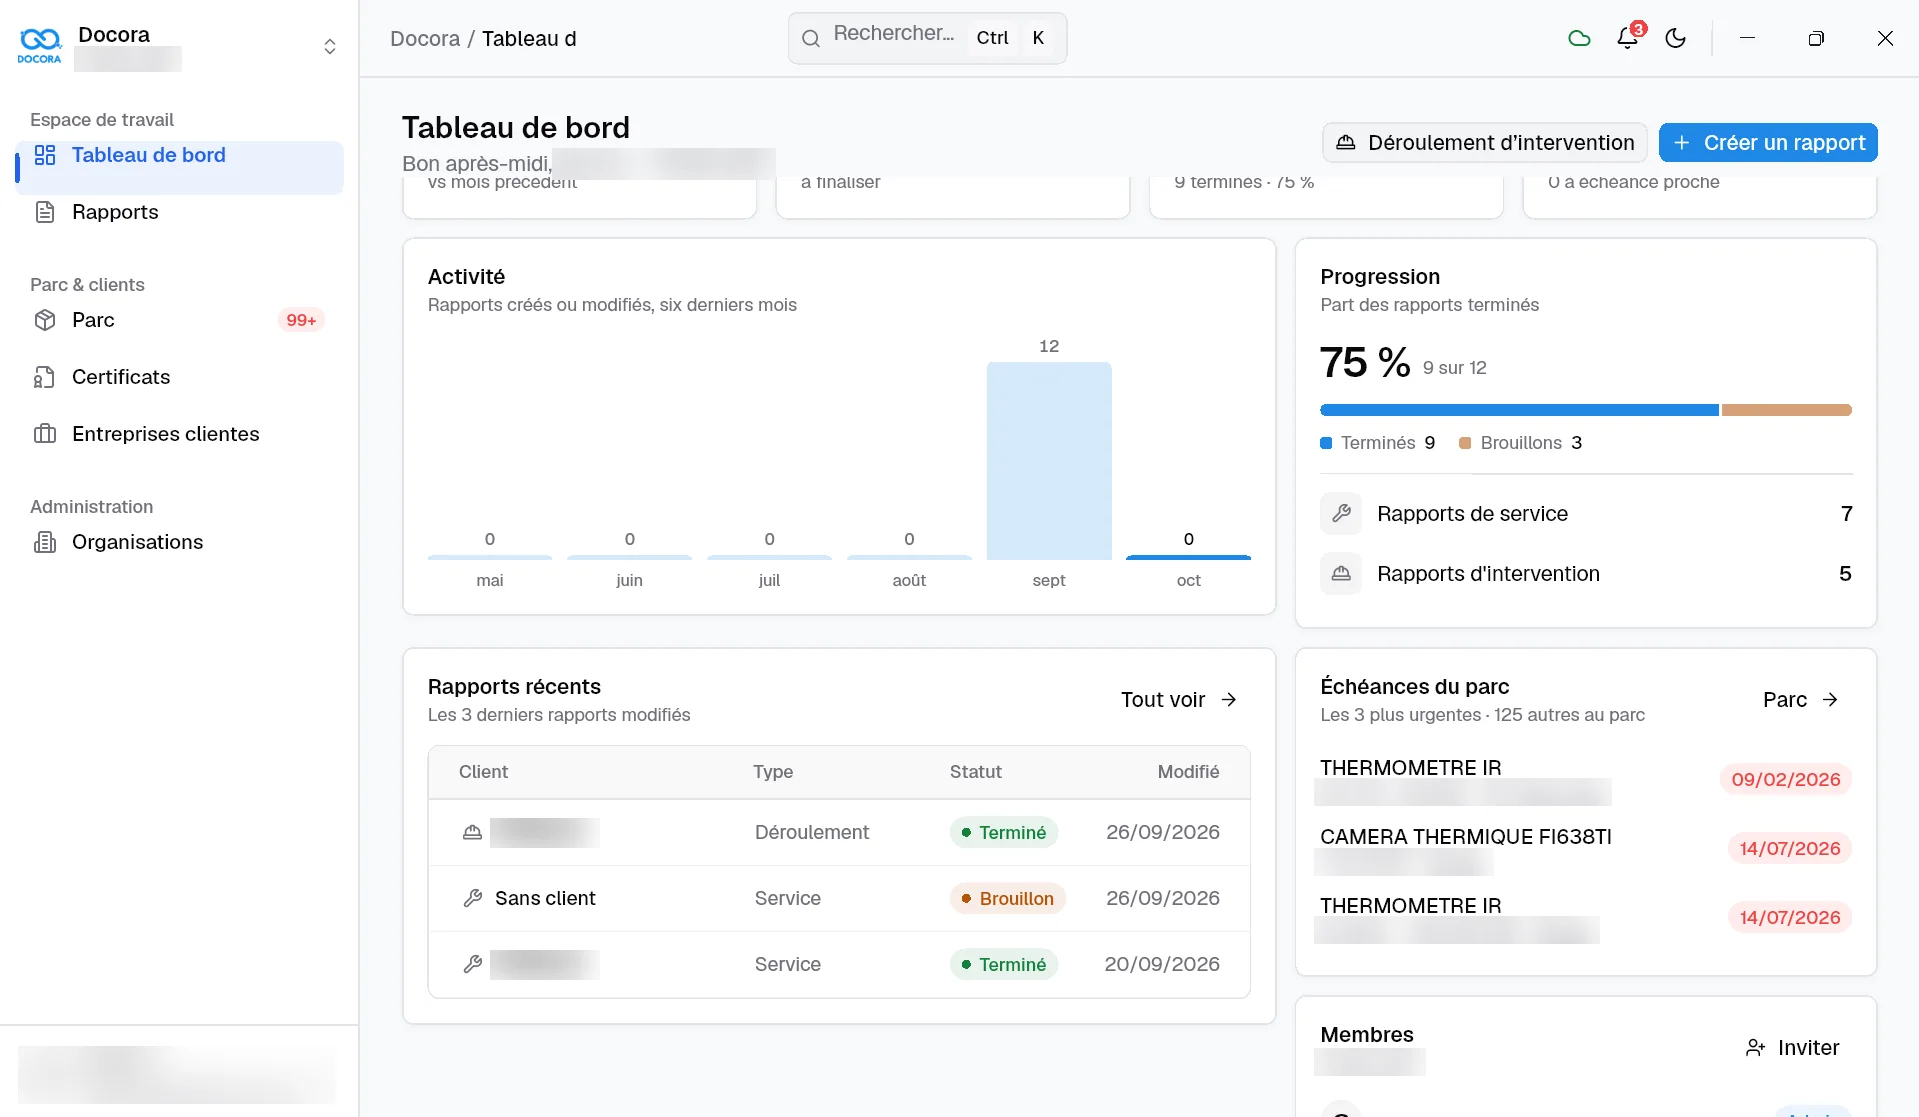The height and width of the screenshot is (1117, 1919).
Task: Click the cloud sync status icon
Action: [x=1579, y=38]
